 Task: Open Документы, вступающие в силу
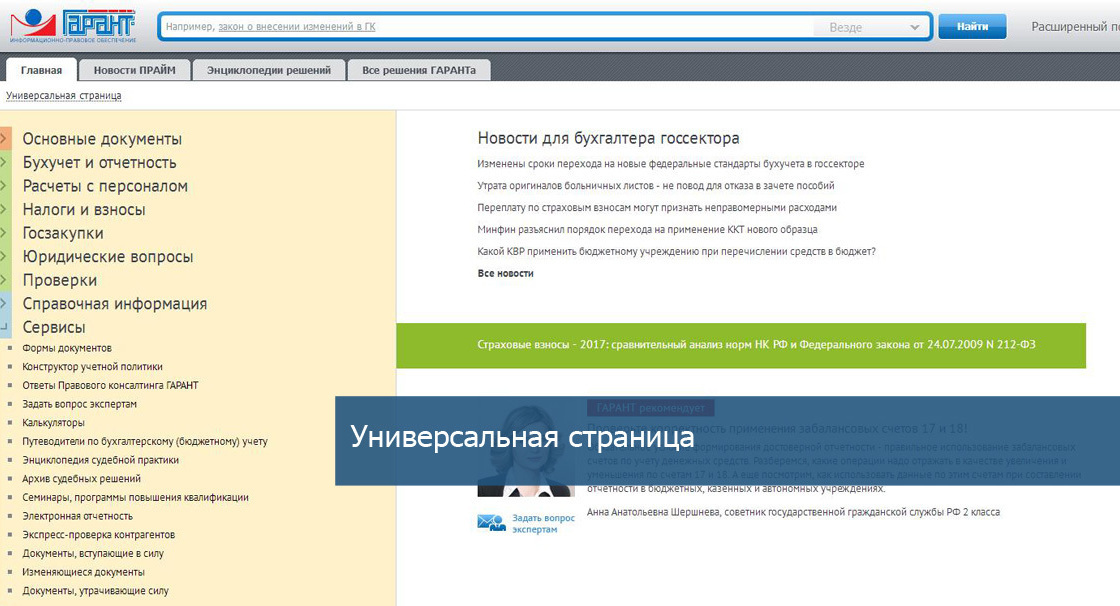coord(93,553)
